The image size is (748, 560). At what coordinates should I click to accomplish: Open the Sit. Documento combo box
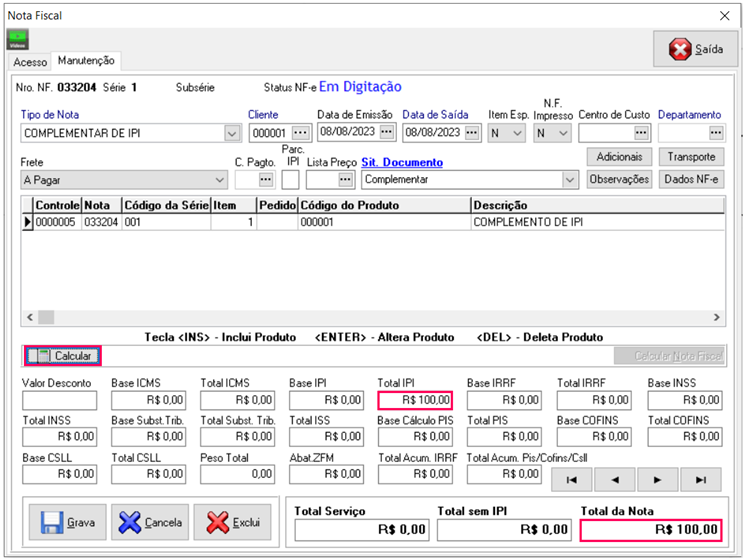[x=570, y=180]
